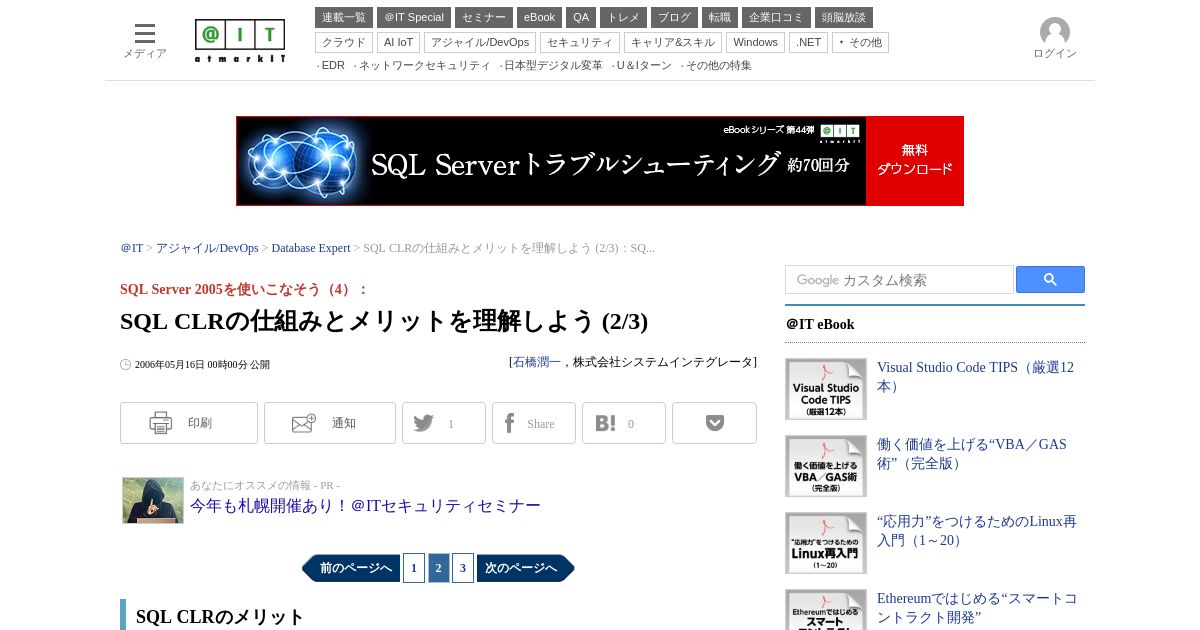Image resolution: width=1200 pixels, height=630 pixels.
Task: Select the キャリア&スキル category
Action: [673, 42]
